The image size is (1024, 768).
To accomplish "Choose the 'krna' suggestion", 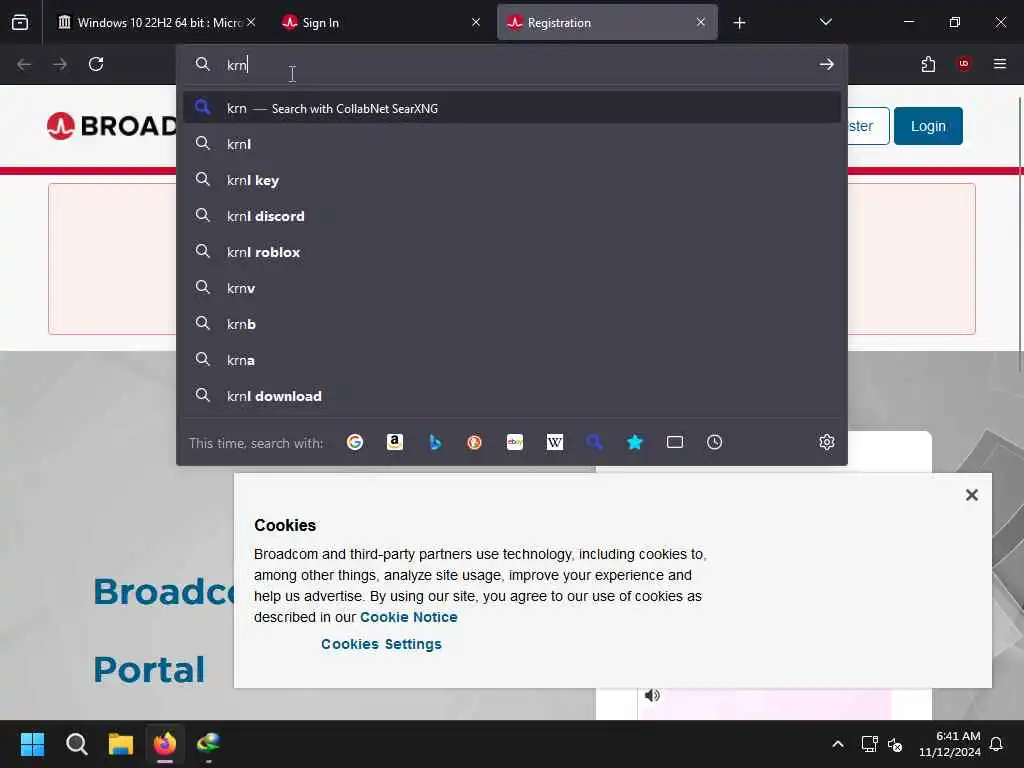I will (x=512, y=360).
